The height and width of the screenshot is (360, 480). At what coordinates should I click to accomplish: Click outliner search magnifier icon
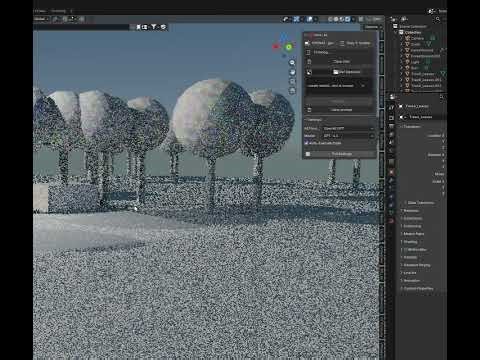coord(437,20)
